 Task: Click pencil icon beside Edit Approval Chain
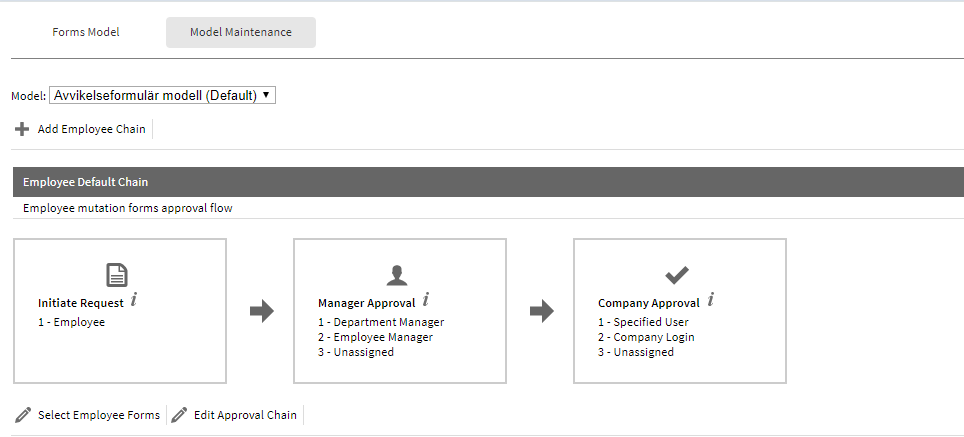point(179,415)
